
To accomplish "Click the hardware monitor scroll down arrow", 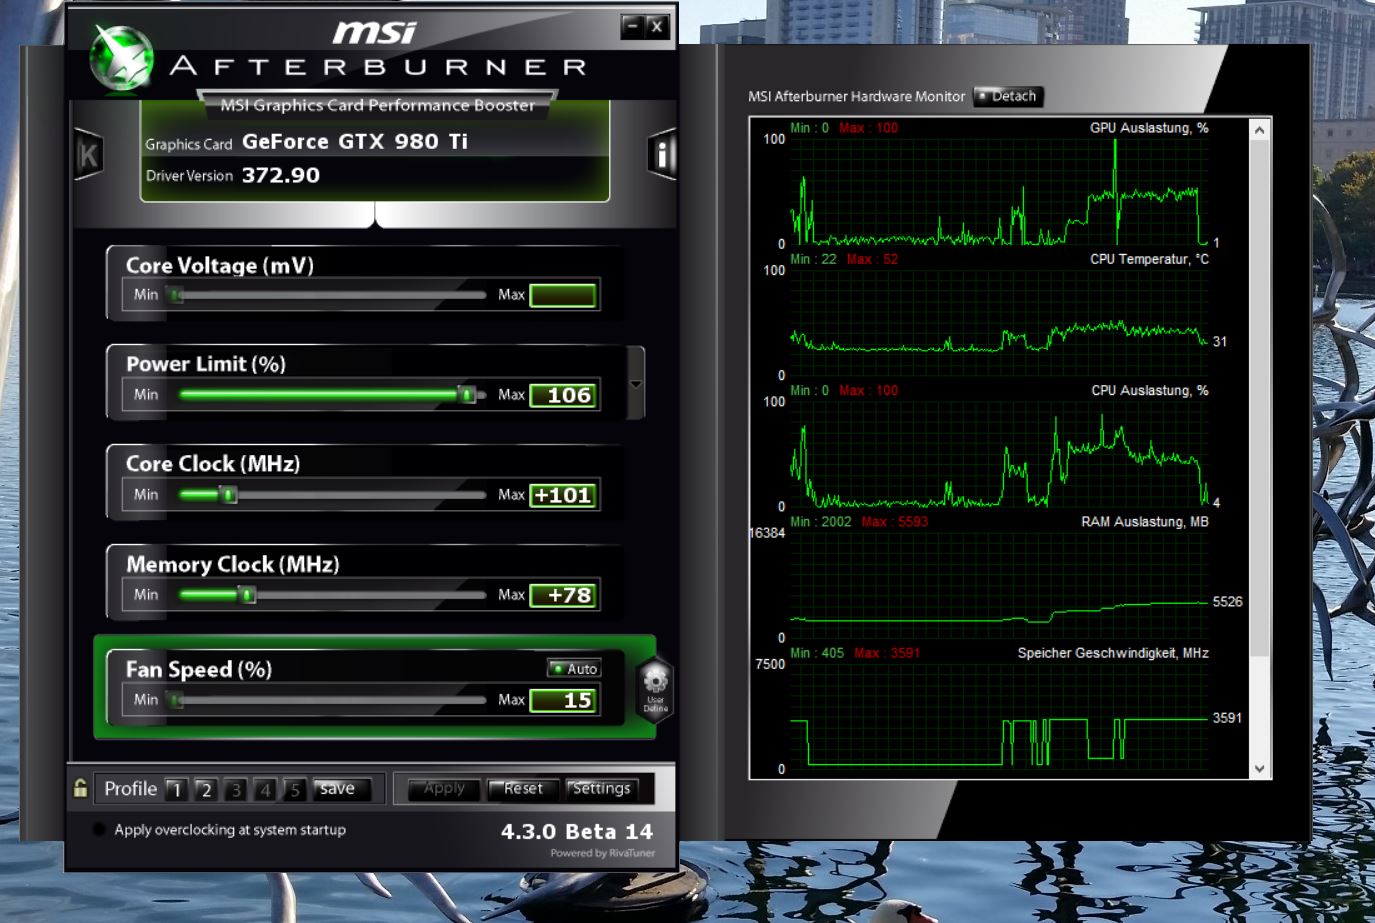I will (1260, 768).
